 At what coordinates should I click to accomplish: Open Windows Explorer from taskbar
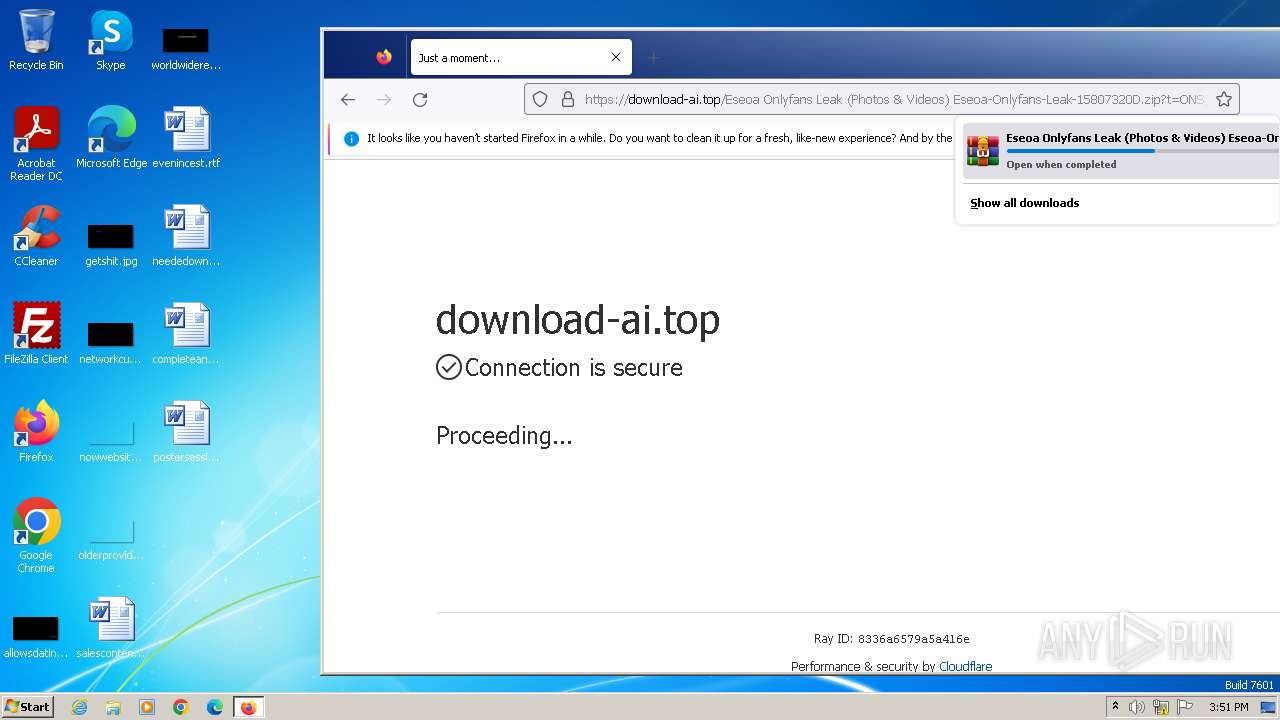(113, 707)
